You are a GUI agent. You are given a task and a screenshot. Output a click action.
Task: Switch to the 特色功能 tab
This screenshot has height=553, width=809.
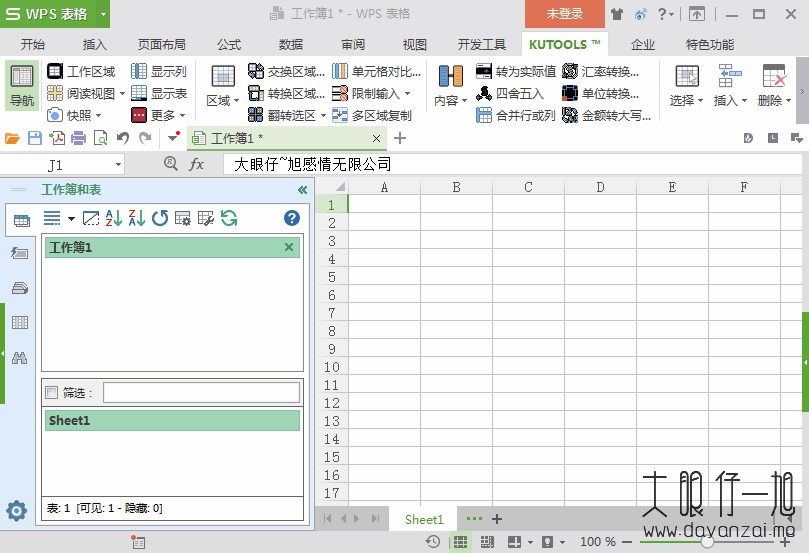tap(709, 44)
